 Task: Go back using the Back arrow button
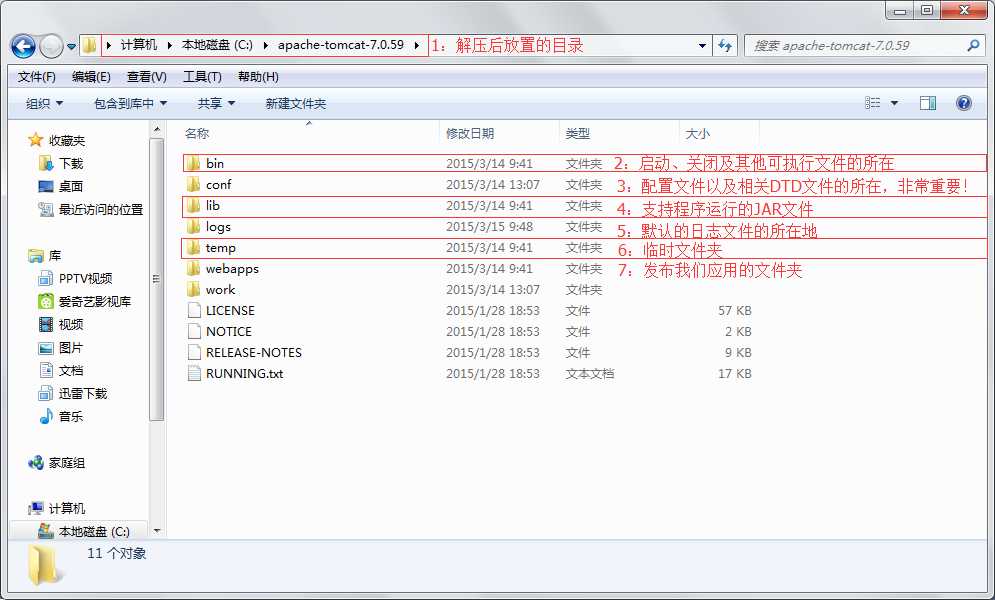23,46
